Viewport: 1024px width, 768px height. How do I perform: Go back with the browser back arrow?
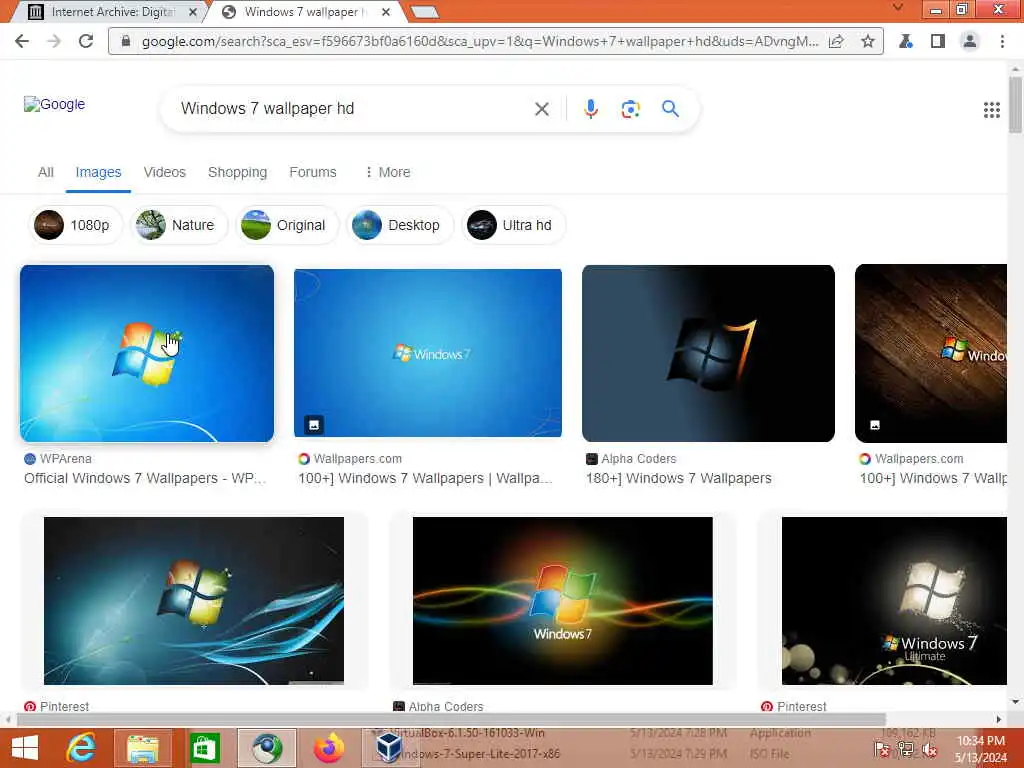[22, 41]
